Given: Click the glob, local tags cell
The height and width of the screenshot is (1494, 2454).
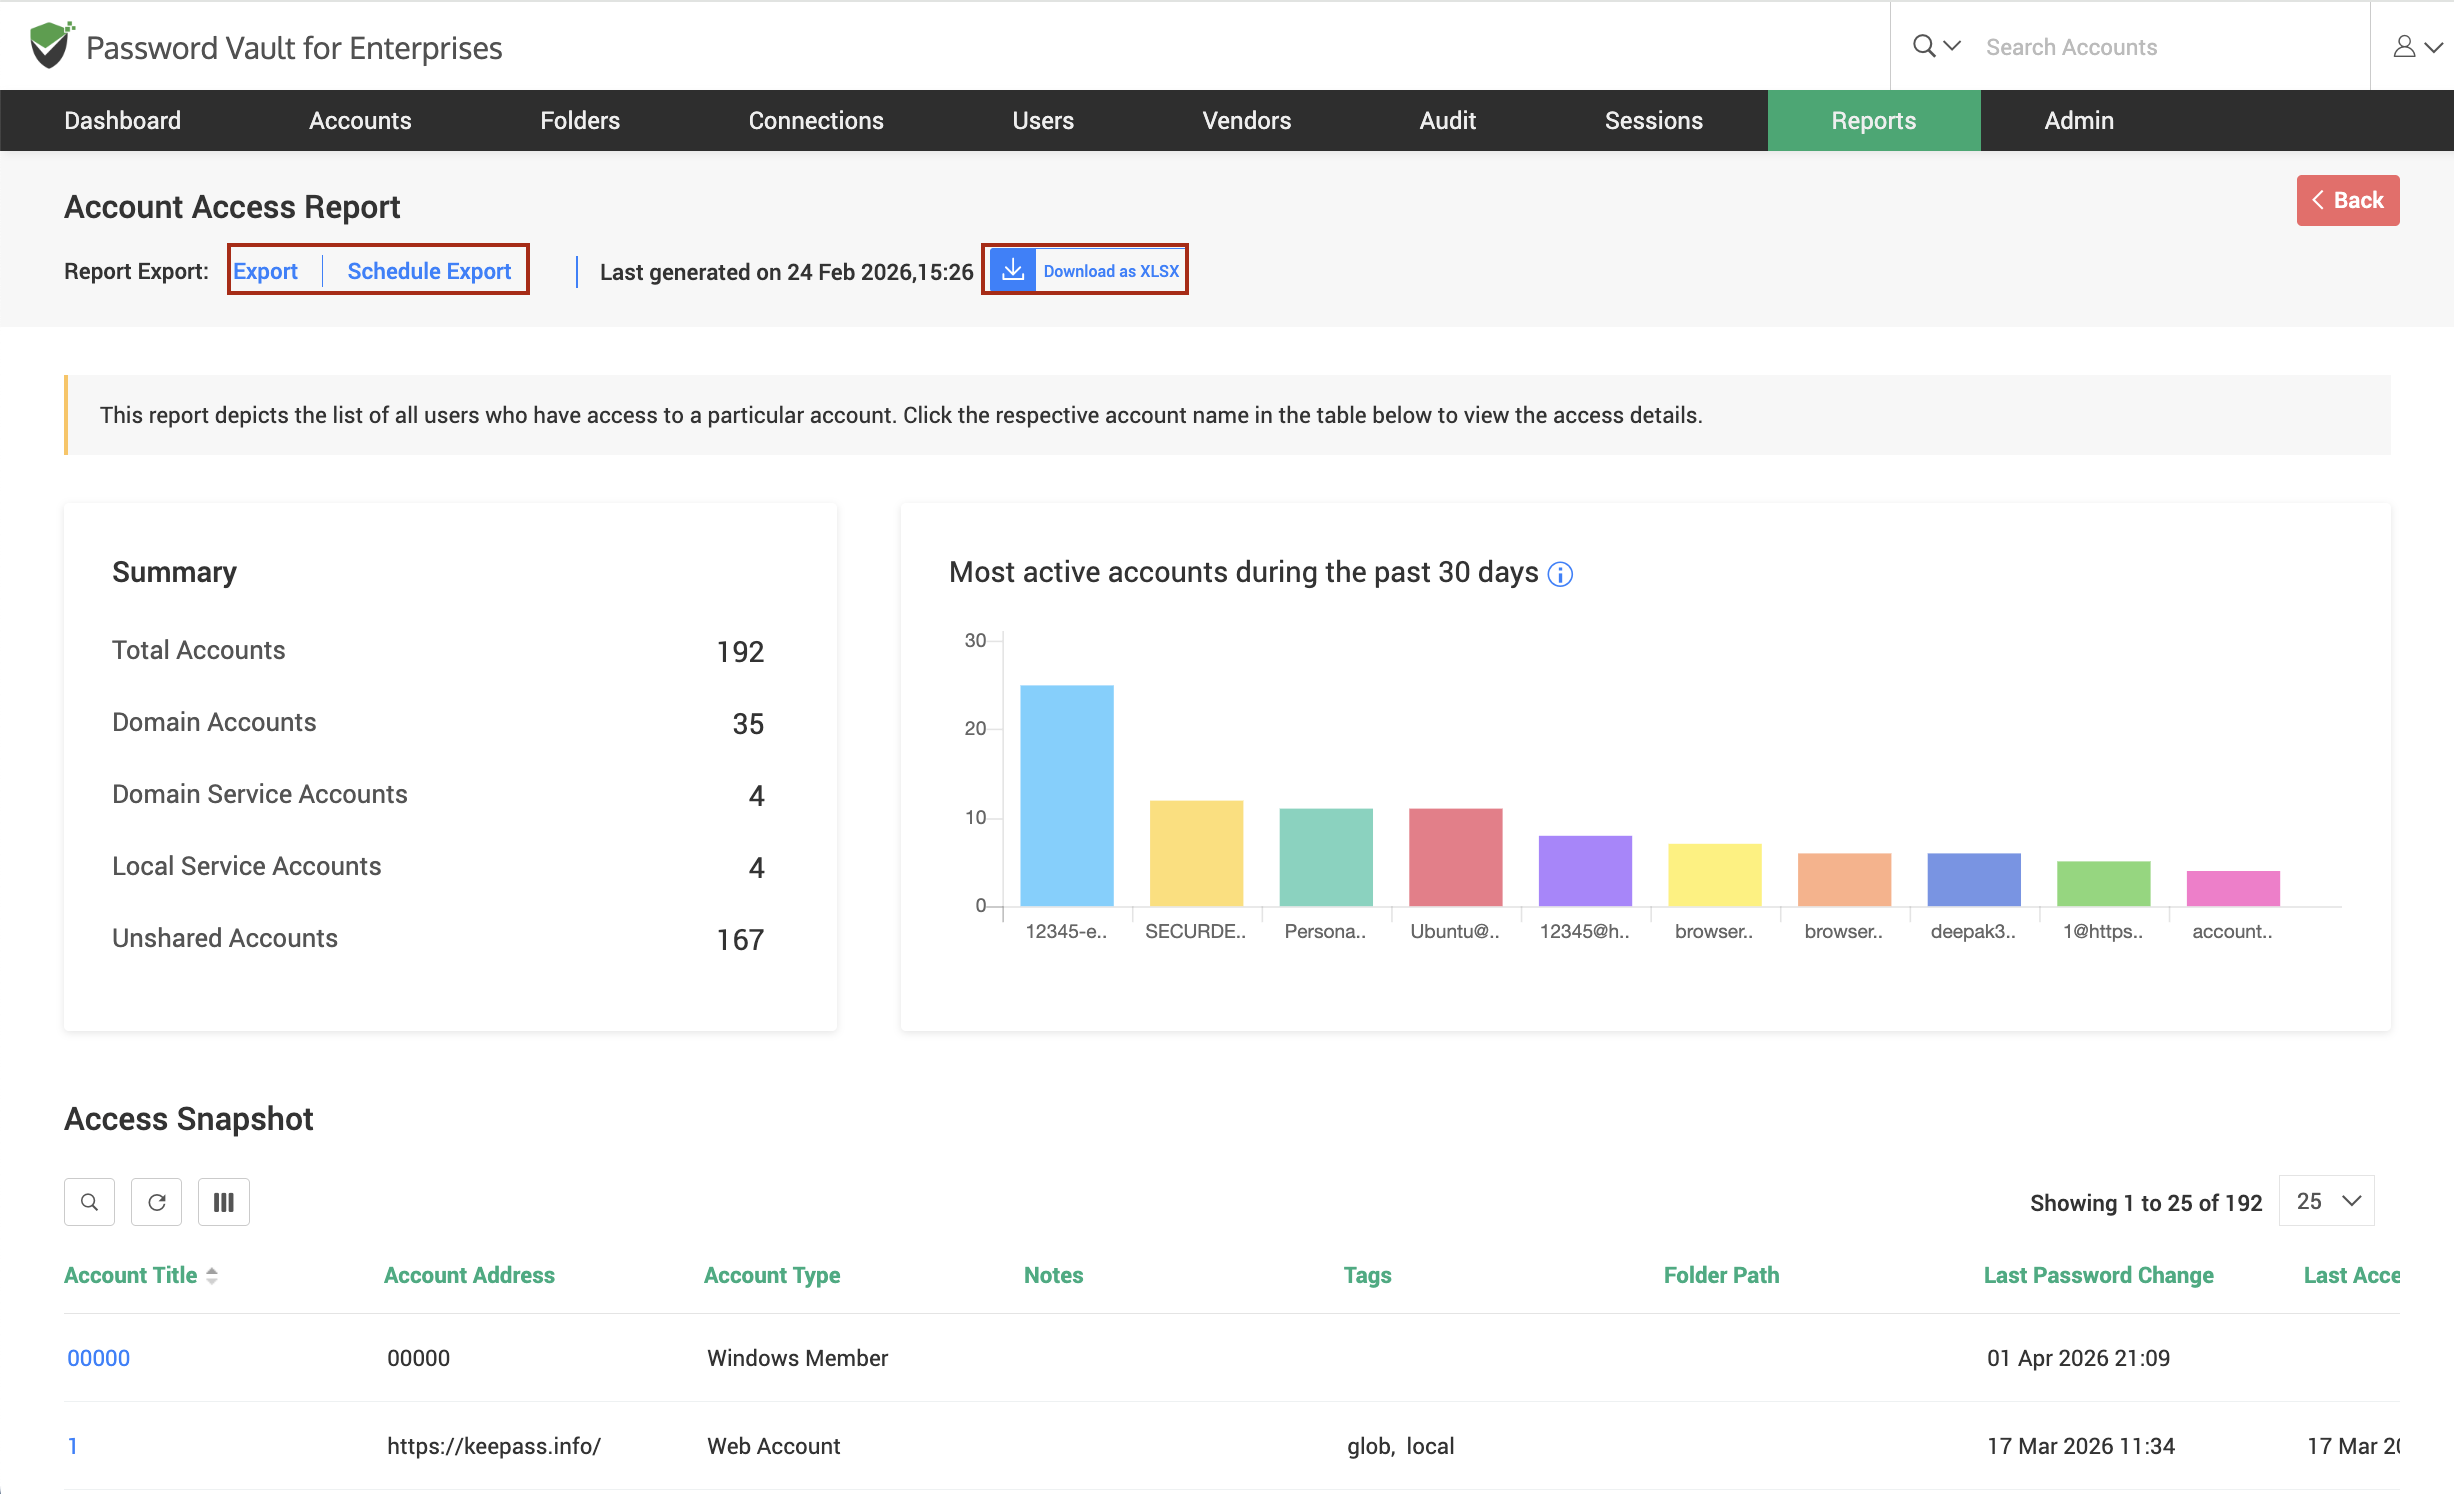Looking at the screenshot, I should (x=1400, y=1446).
